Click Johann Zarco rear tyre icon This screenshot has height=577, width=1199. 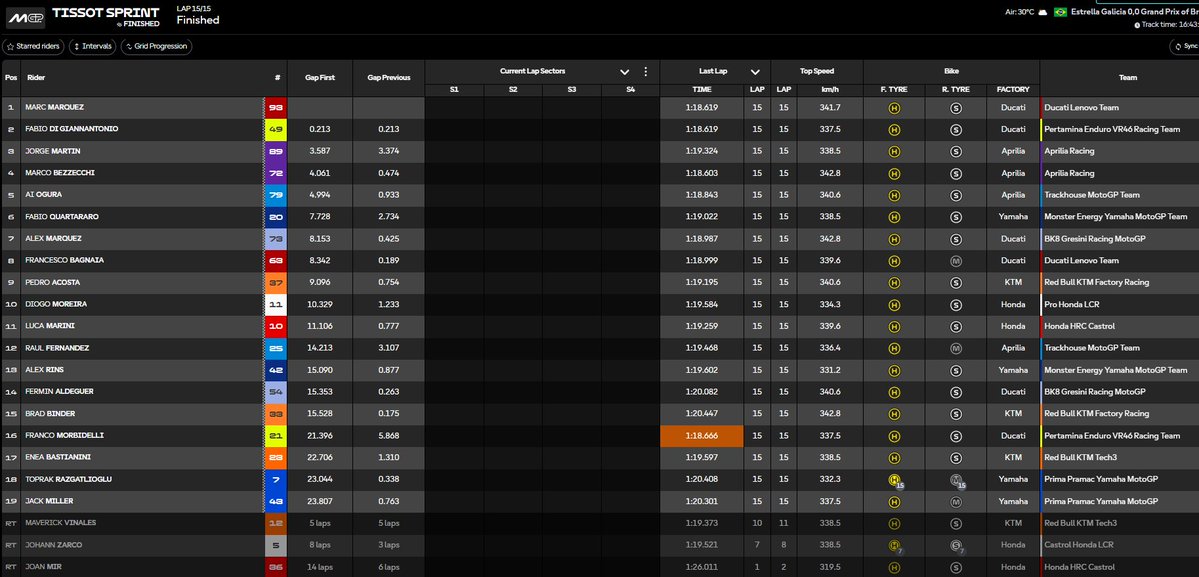tap(957, 546)
